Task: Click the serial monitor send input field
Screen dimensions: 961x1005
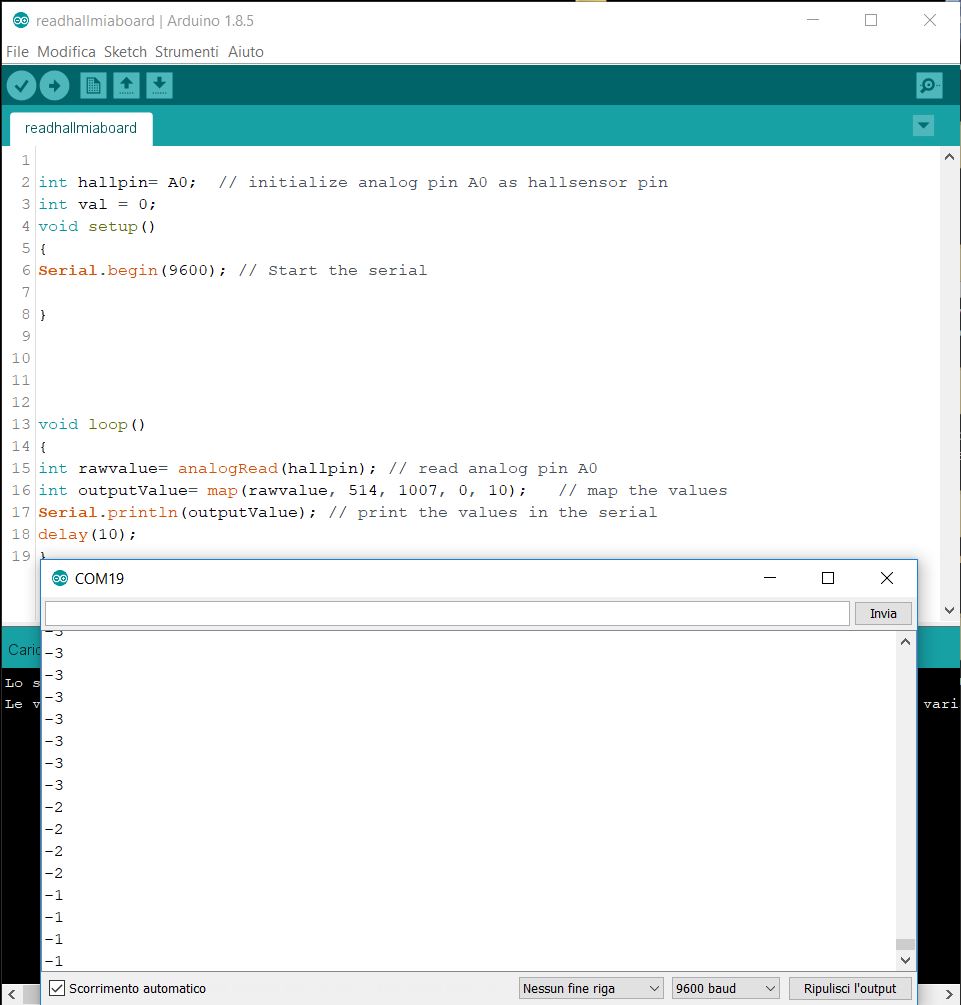Action: (x=447, y=613)
